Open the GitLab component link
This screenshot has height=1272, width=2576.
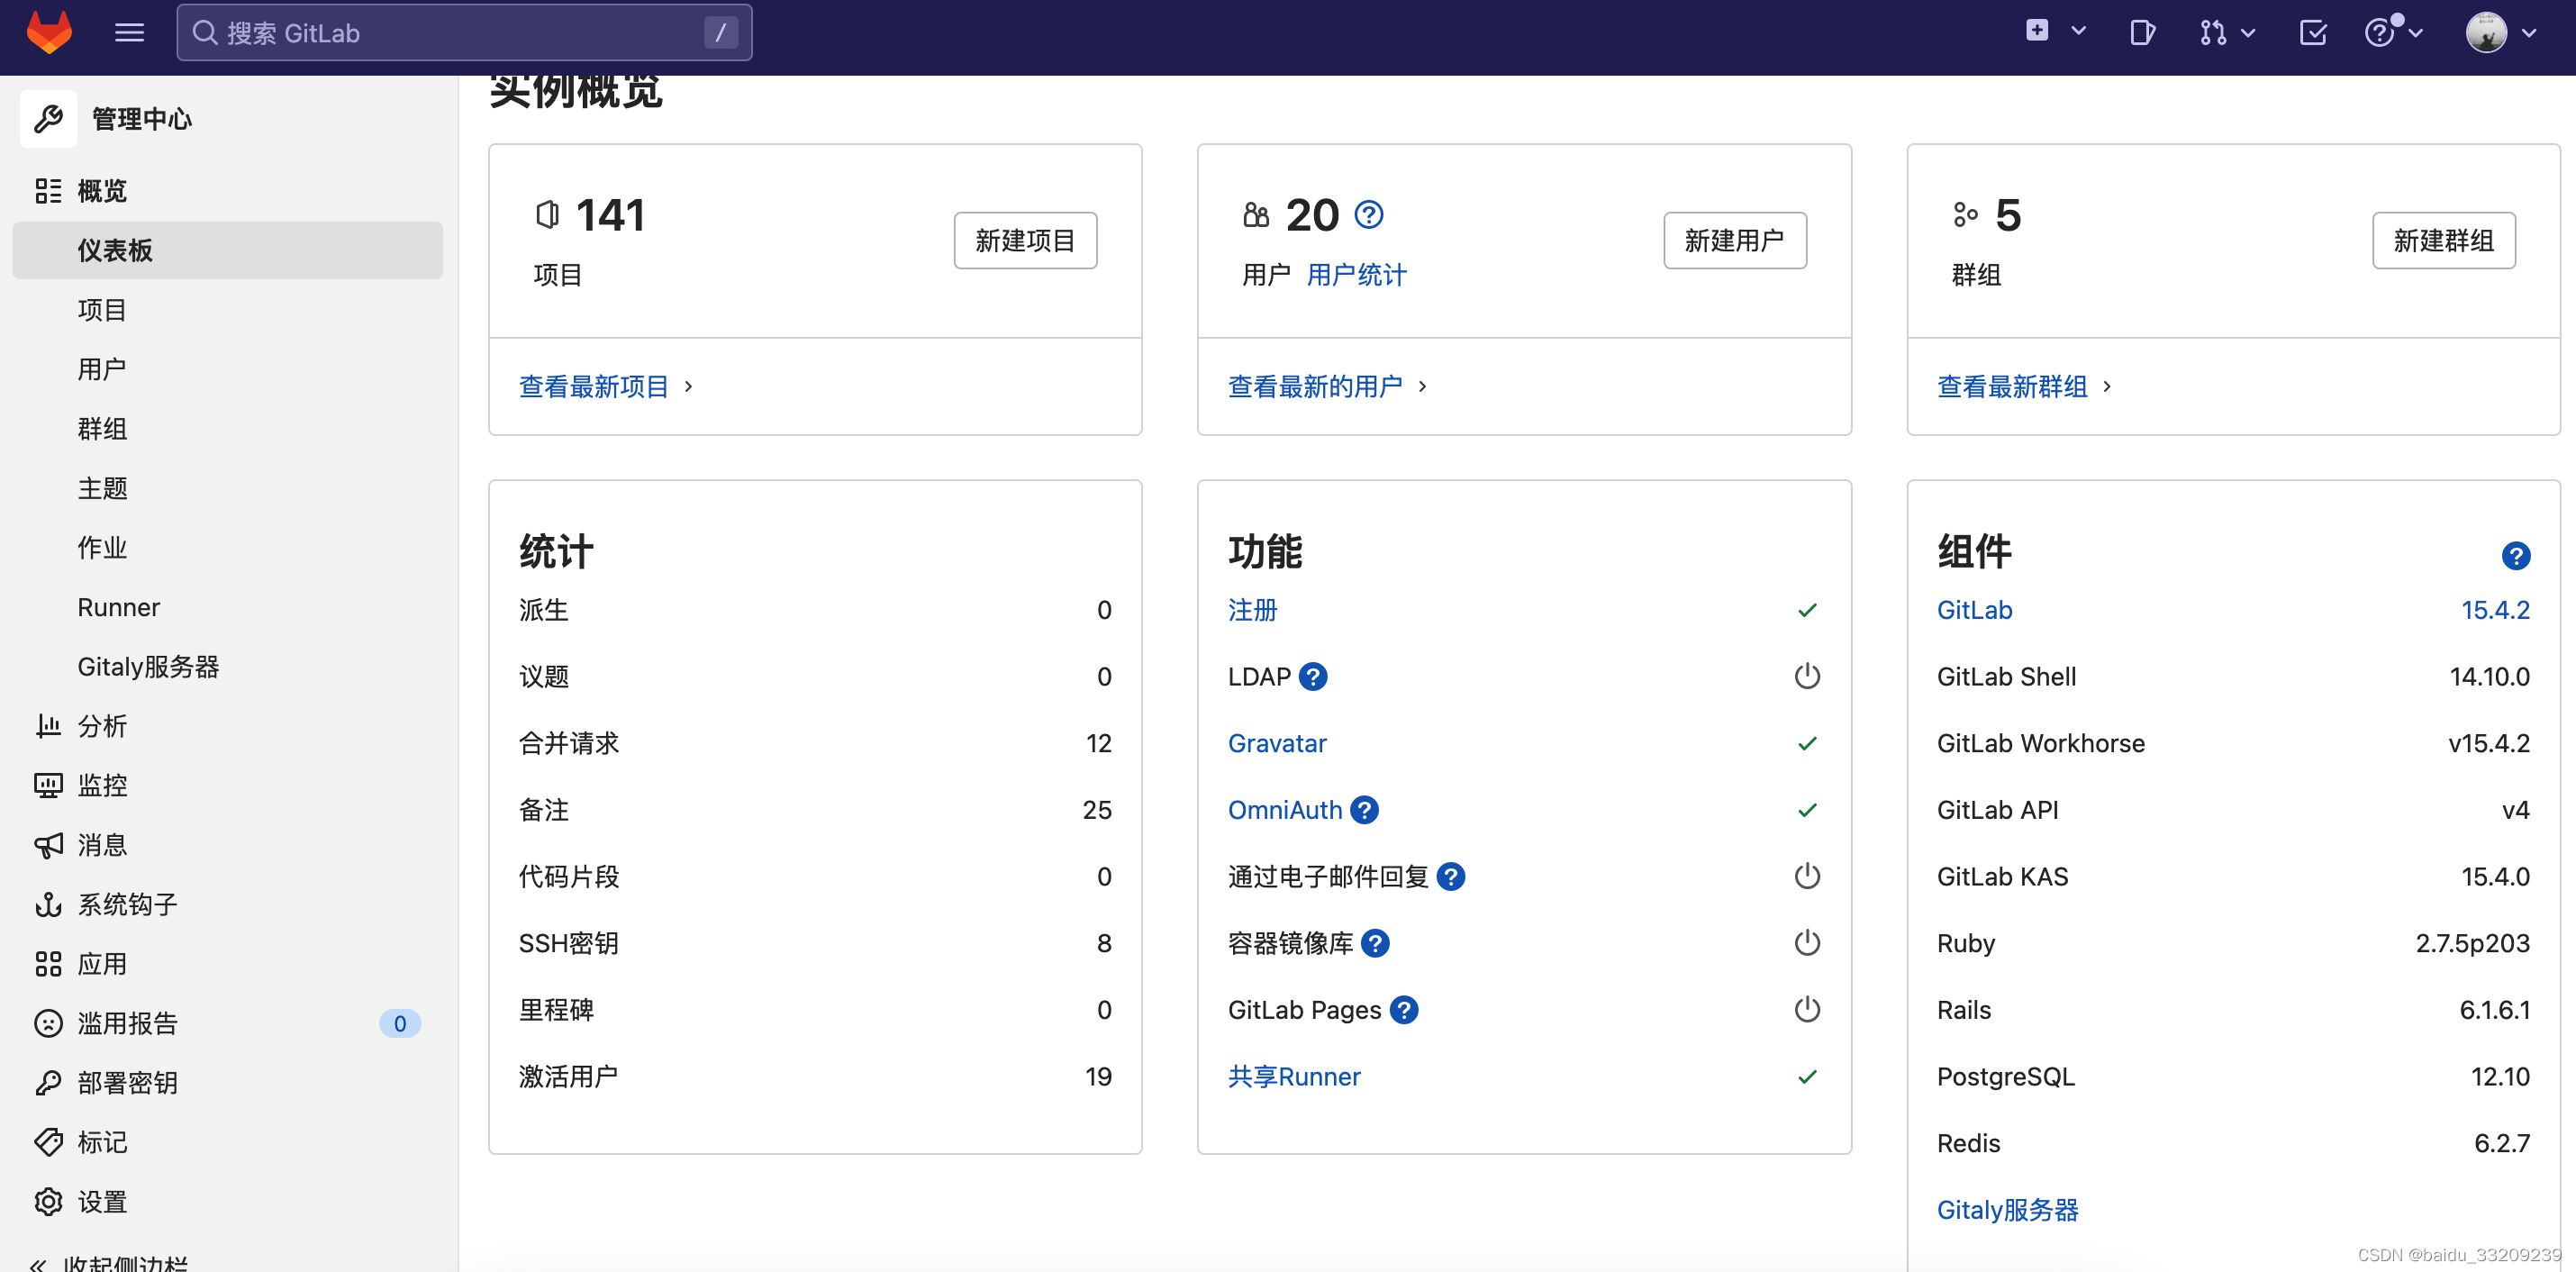[1974, 610]
